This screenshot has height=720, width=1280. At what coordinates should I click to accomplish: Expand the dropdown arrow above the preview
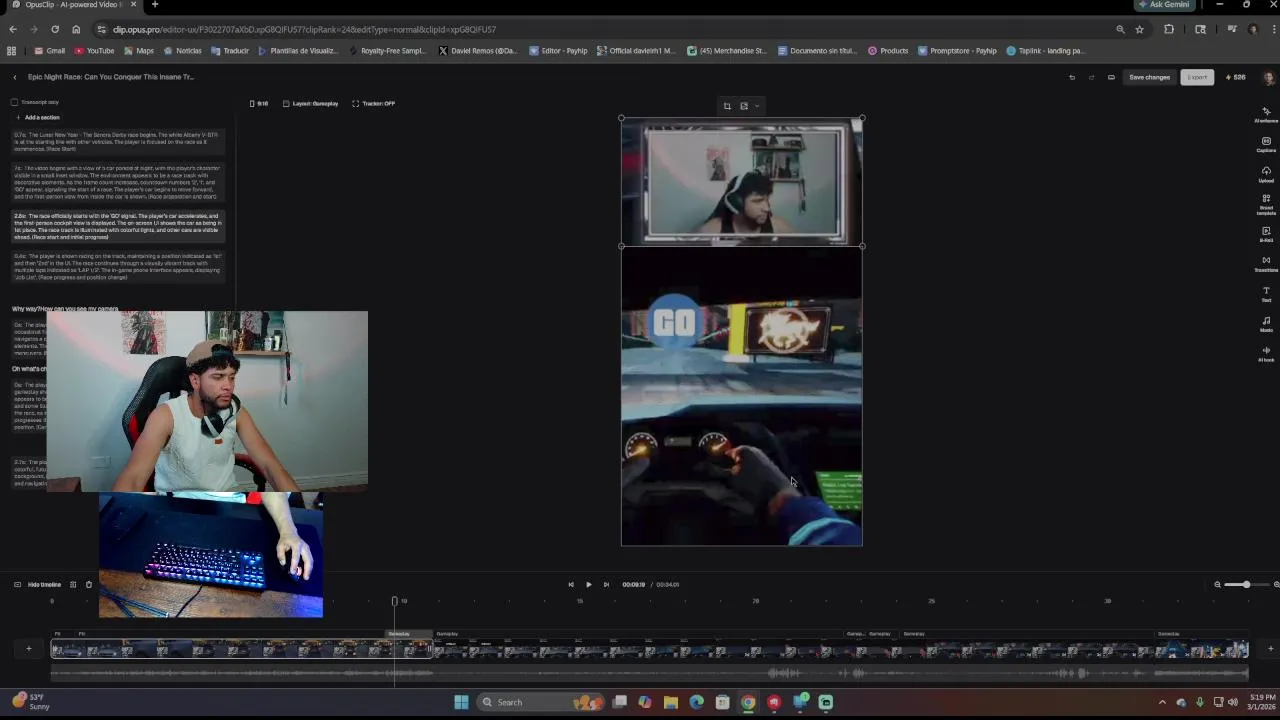757,106
